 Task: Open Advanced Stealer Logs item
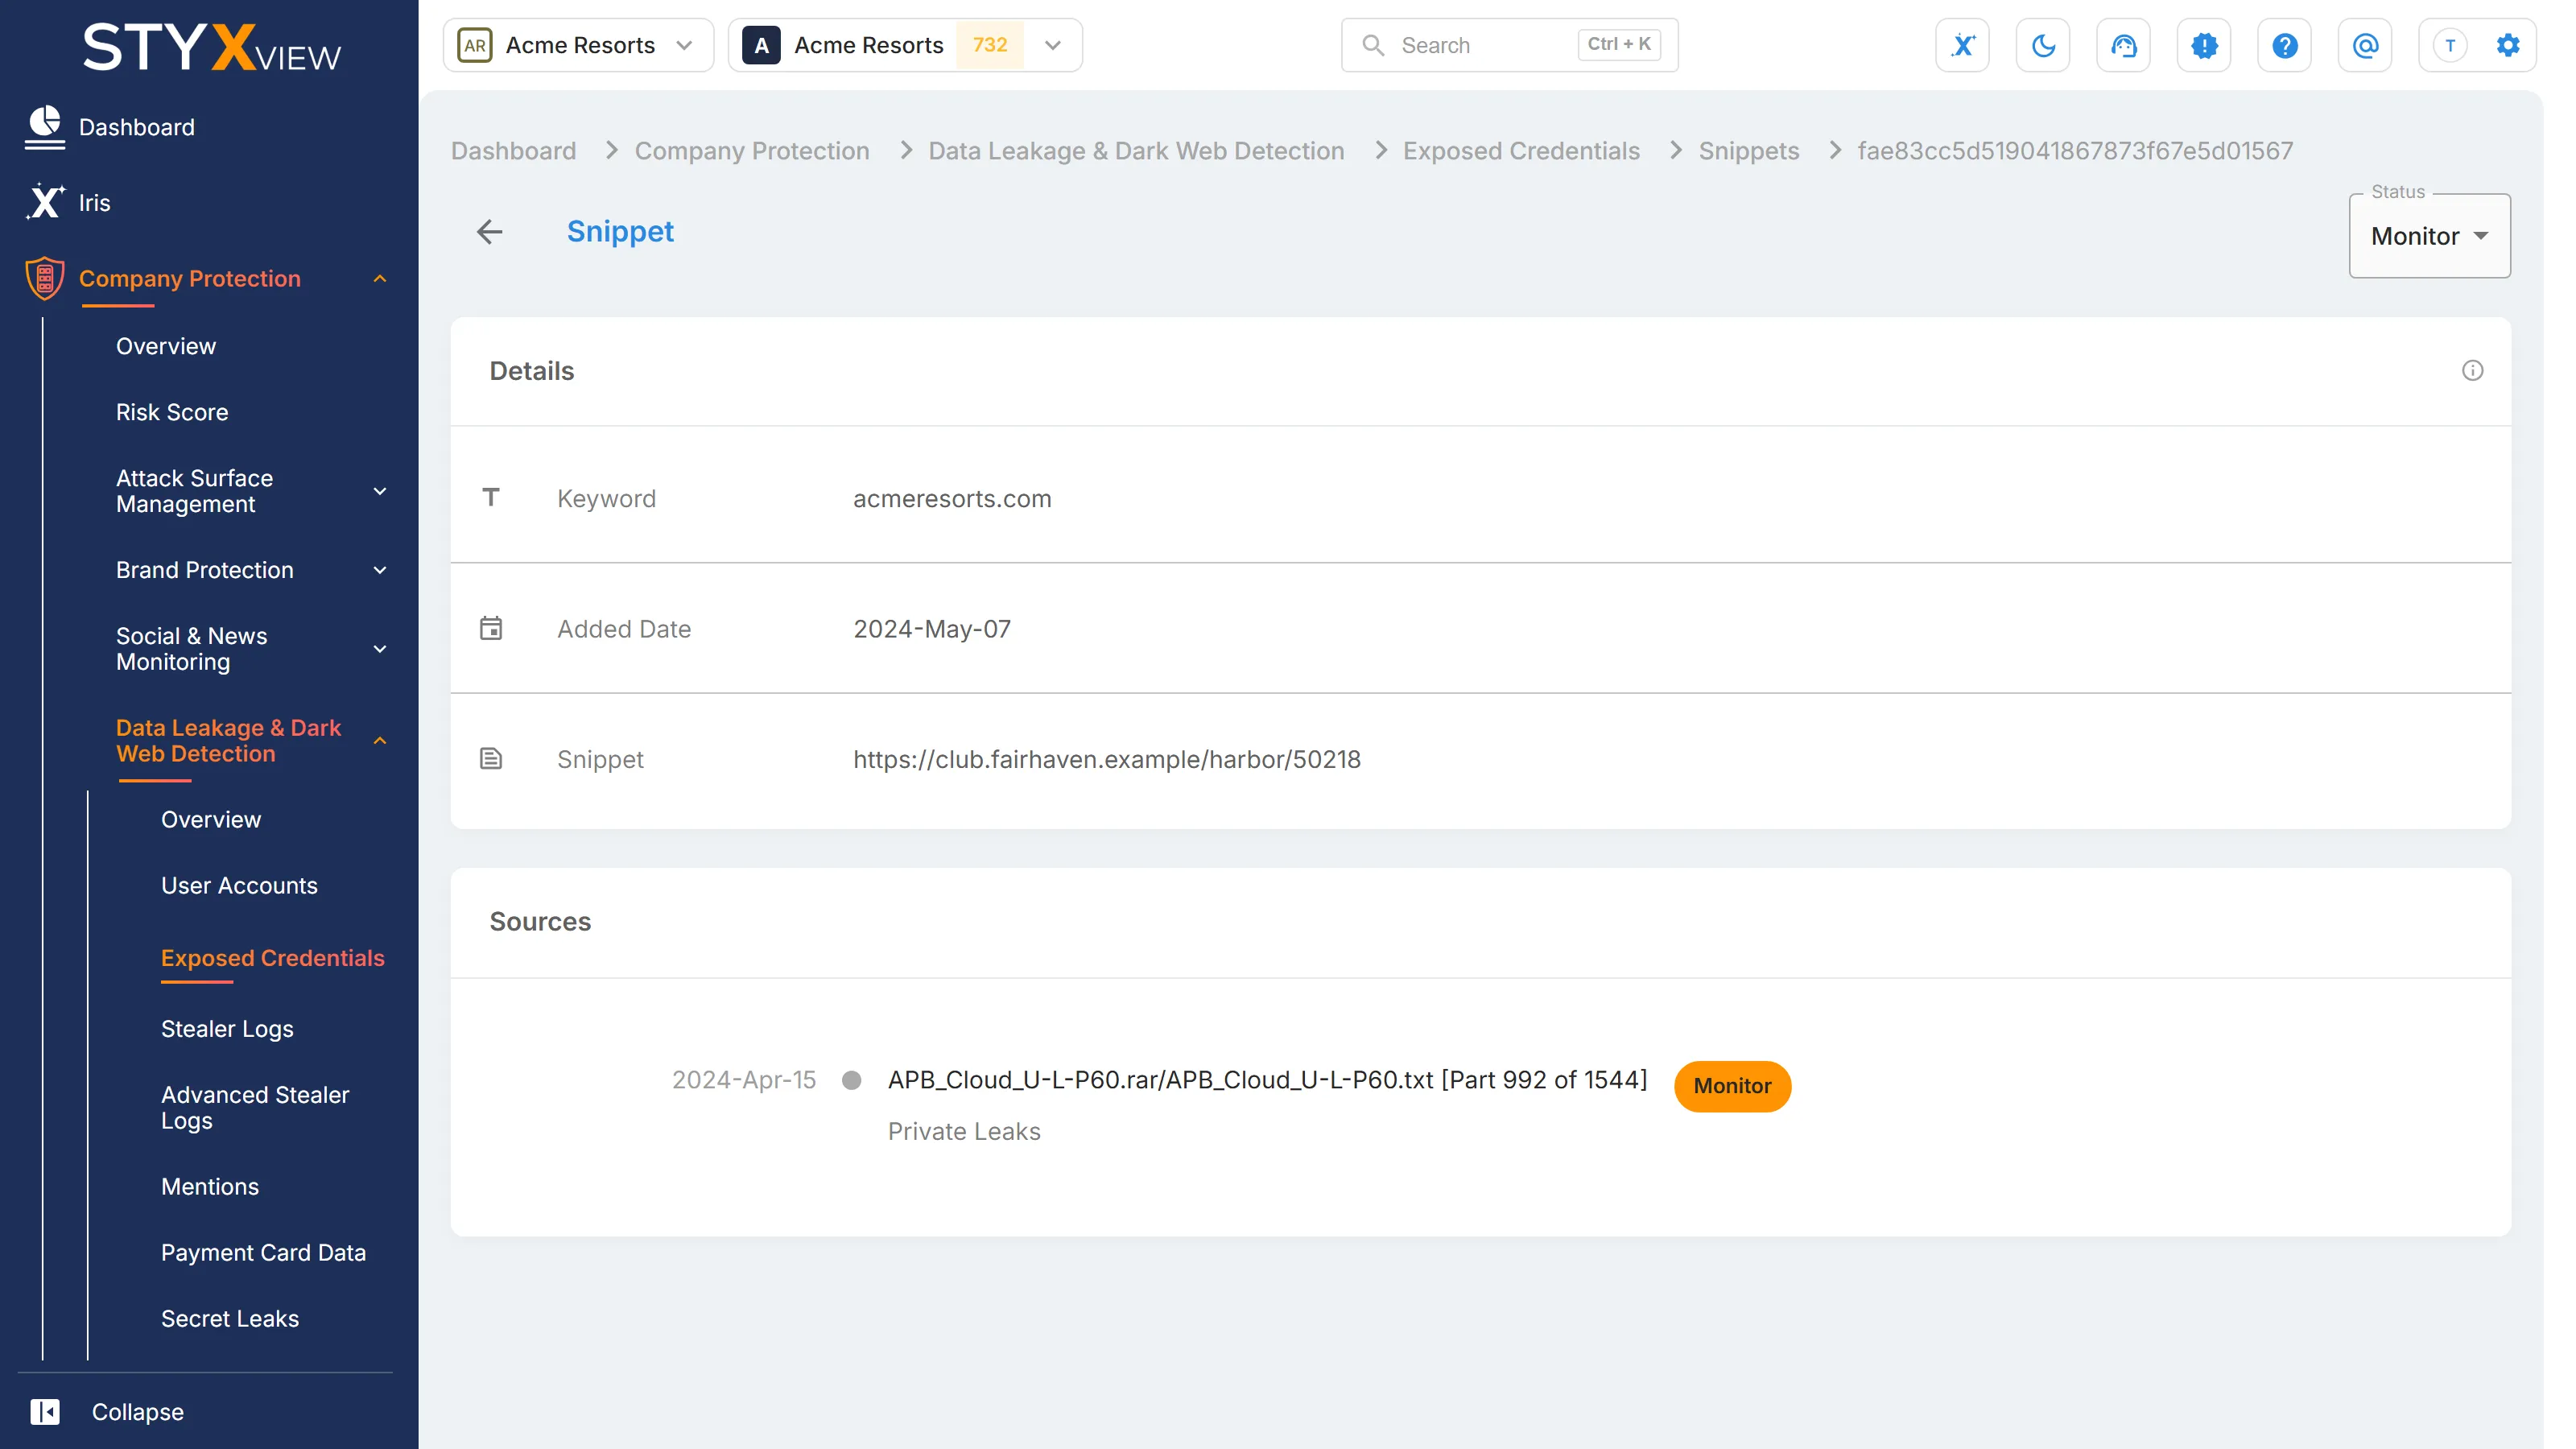(x=255, y=1108)
